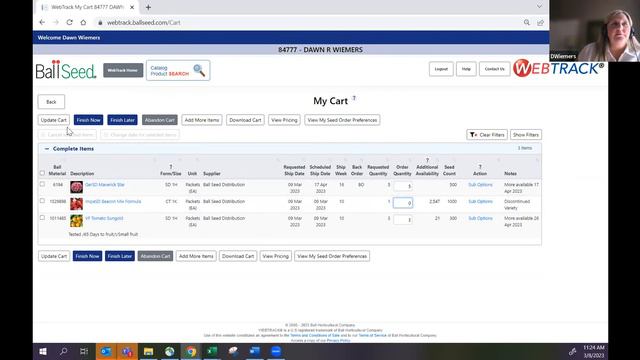Click the Contact Us button
Viewport: 640px width, 360px height.
tap(494, 69)
